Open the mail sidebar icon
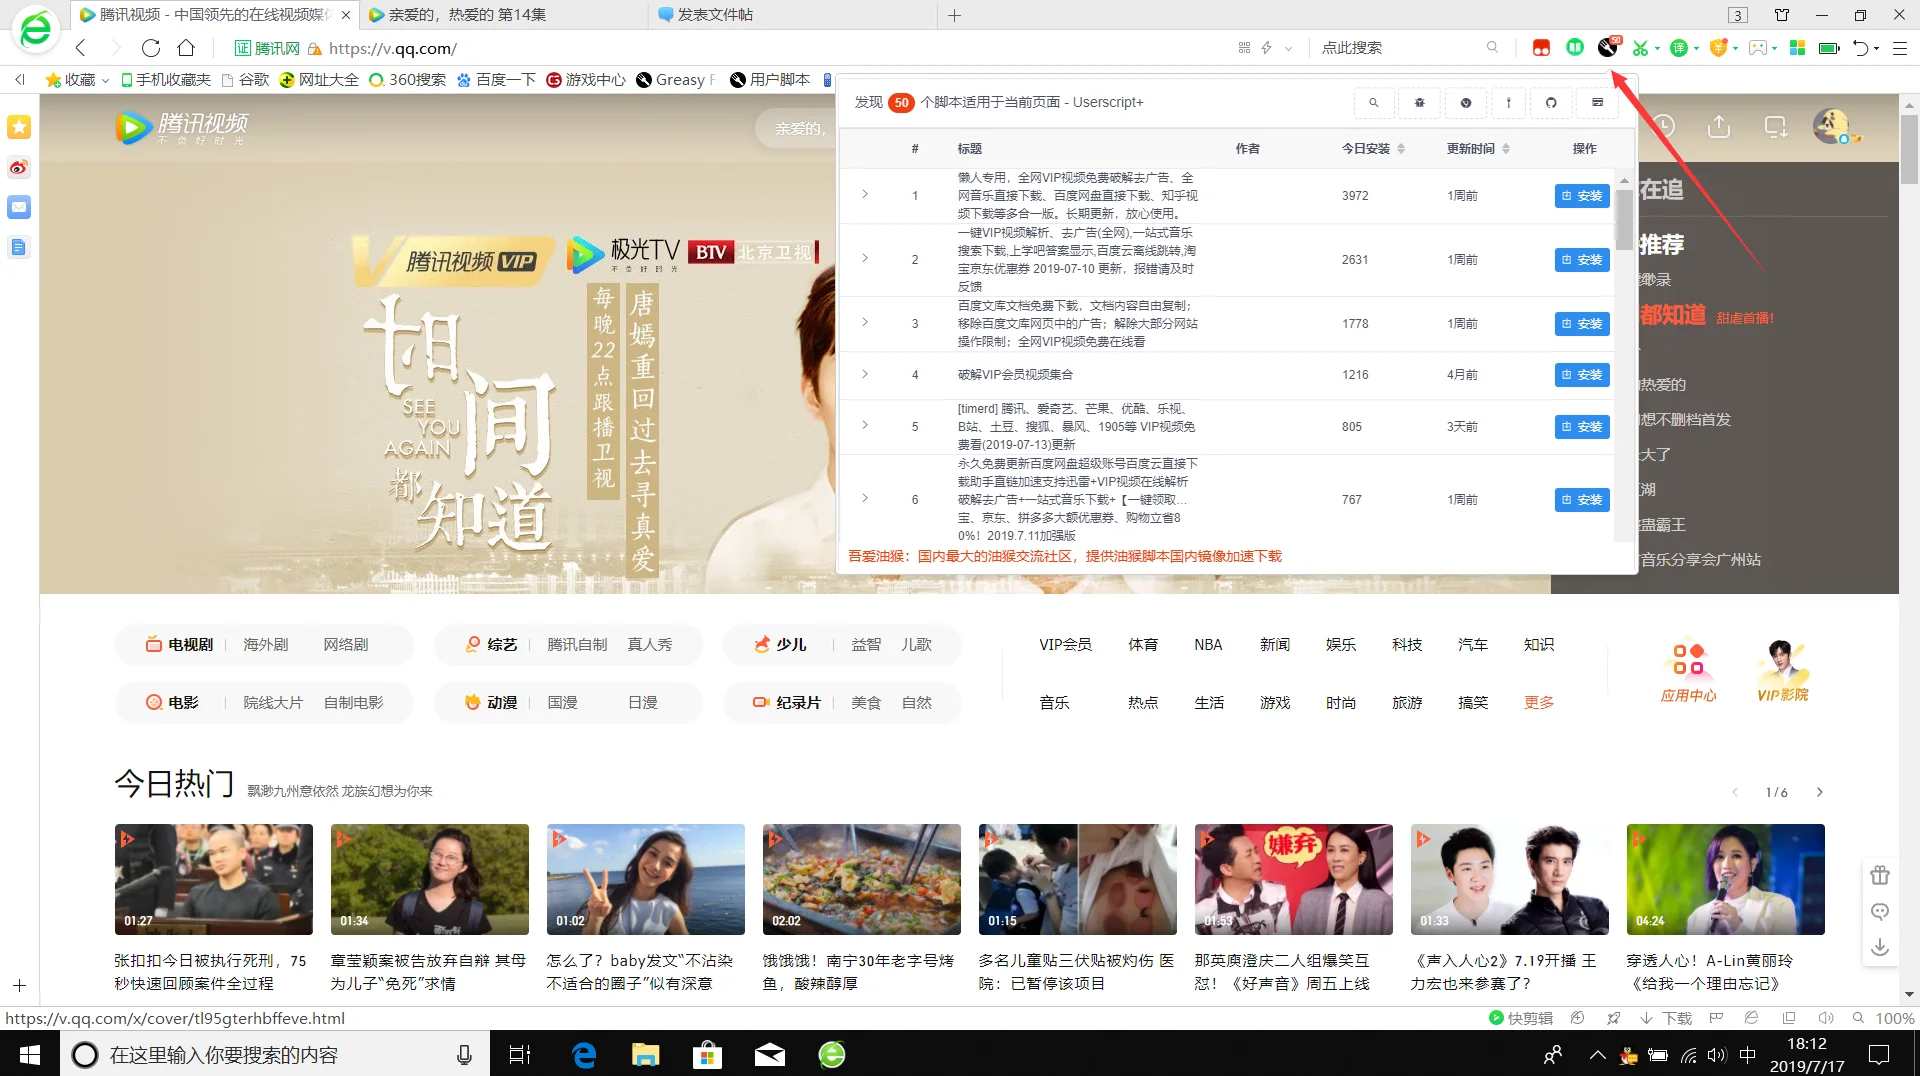This screenshot has width=1920, height=1076. tap(19, 207)
